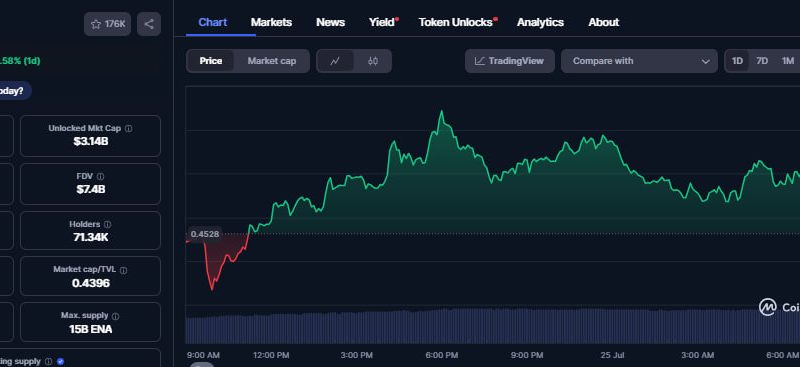
Task: Click the 3:00 AM axis label
Action: pyautogui.click(x=697, y=355)
